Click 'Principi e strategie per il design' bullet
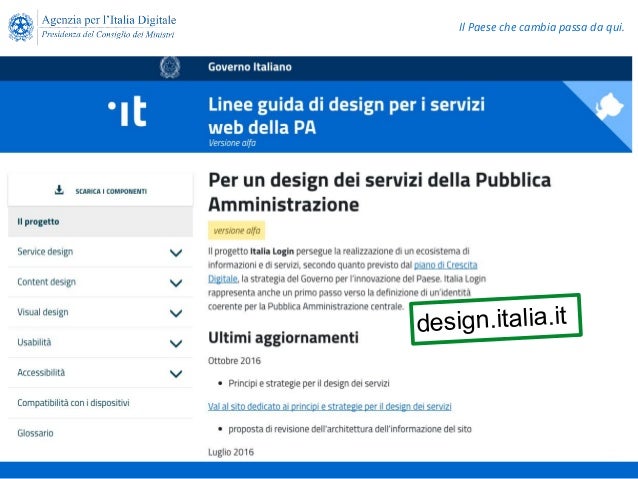 click(309, 383)
